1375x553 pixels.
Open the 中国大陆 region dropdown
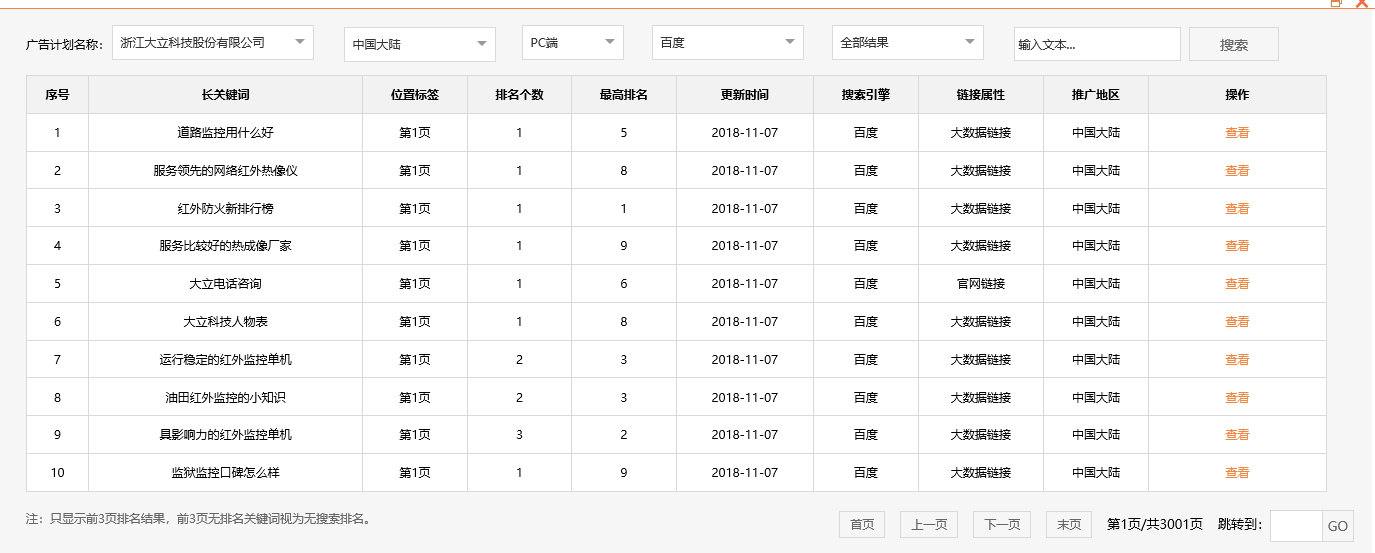420,44
